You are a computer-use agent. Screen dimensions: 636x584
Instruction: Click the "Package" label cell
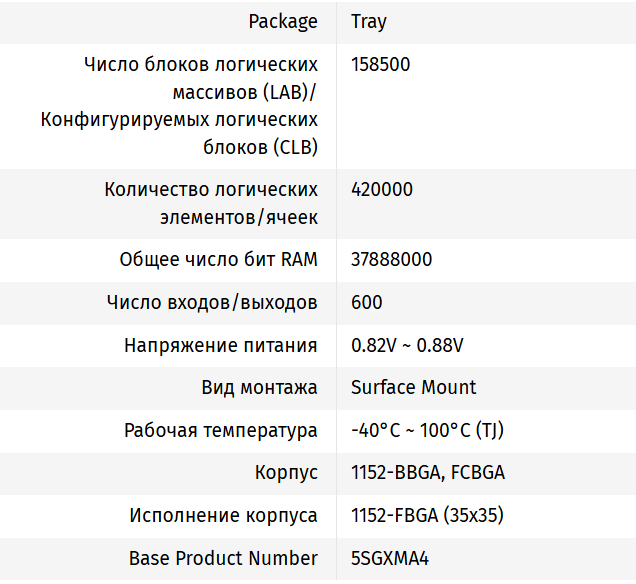(283, 21)
